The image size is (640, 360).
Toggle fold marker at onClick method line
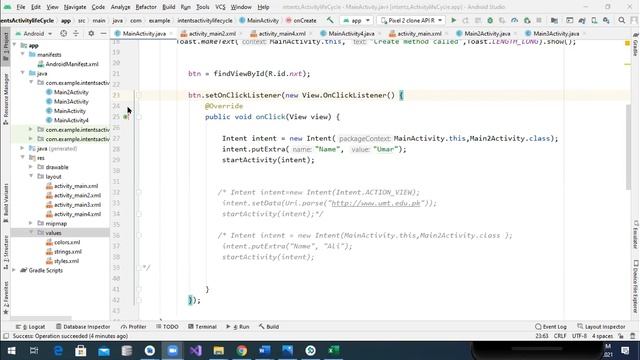[x=139, y=117]
